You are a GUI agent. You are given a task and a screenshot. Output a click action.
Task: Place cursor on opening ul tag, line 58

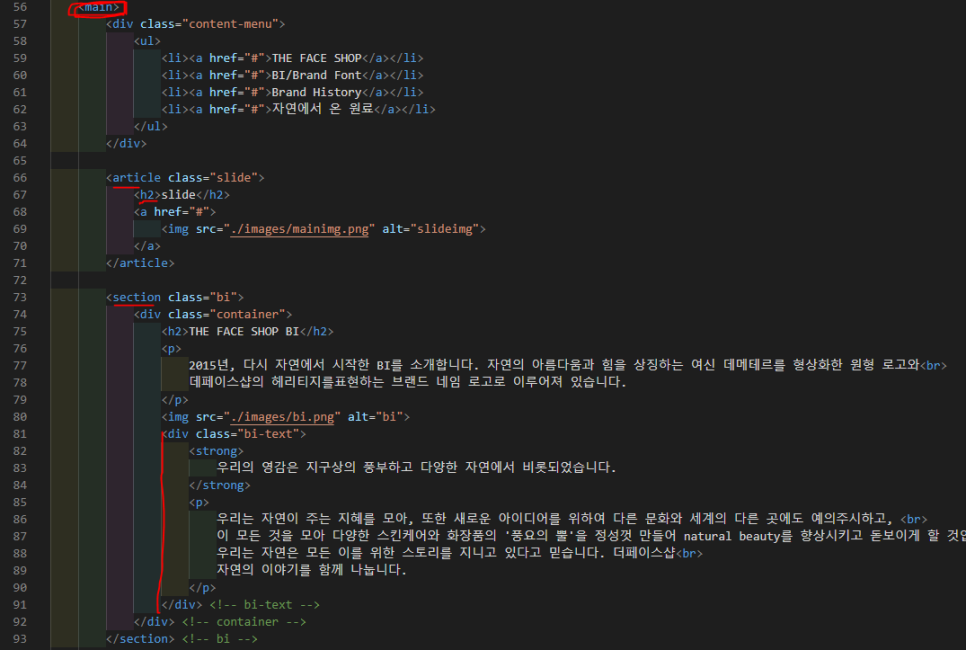pos(147,41)
